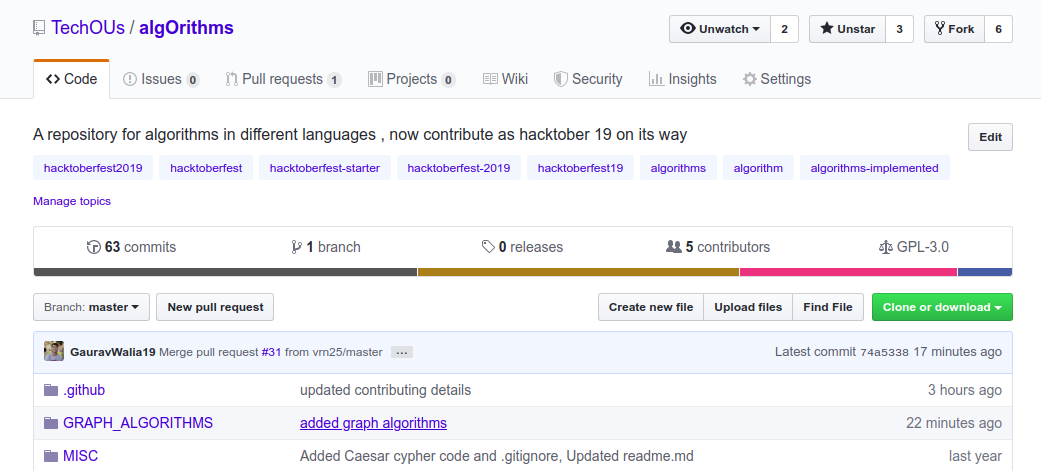
Task: Open the Projects tab
Action: click(412, 79)
